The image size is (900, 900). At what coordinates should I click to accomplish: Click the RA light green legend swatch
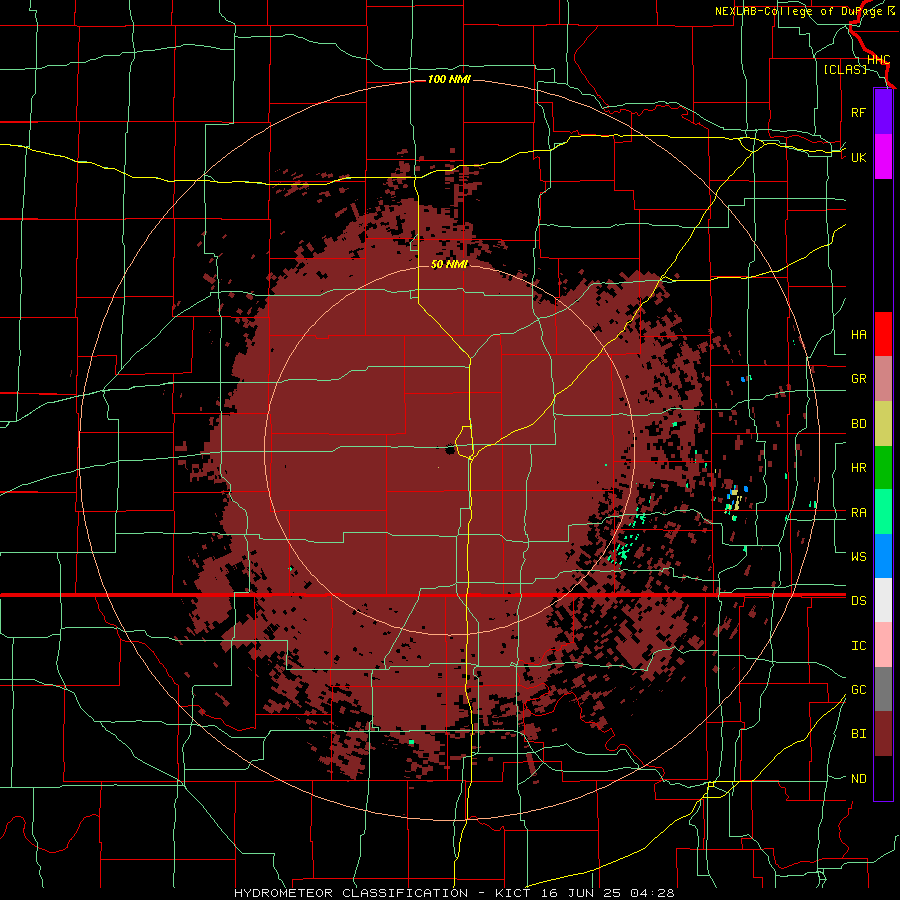click(883, 512)
